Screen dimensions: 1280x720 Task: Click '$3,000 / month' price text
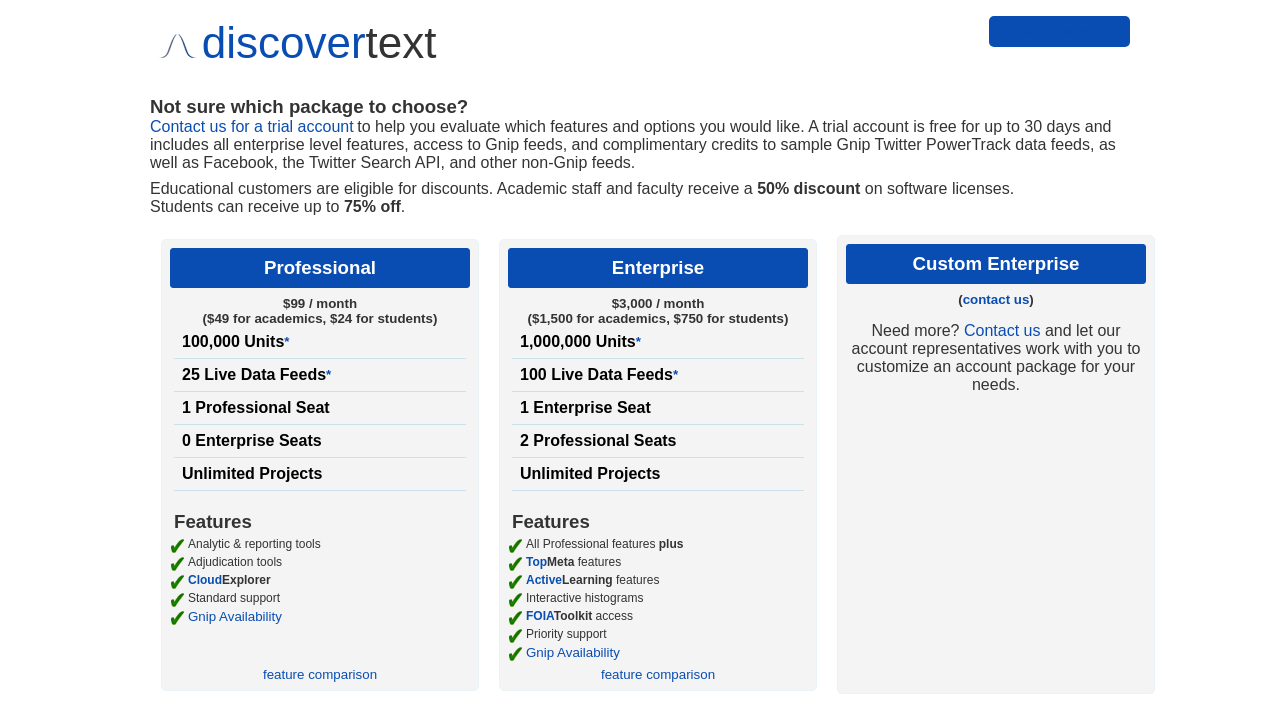pyautogui.click(x=658, y=304)
